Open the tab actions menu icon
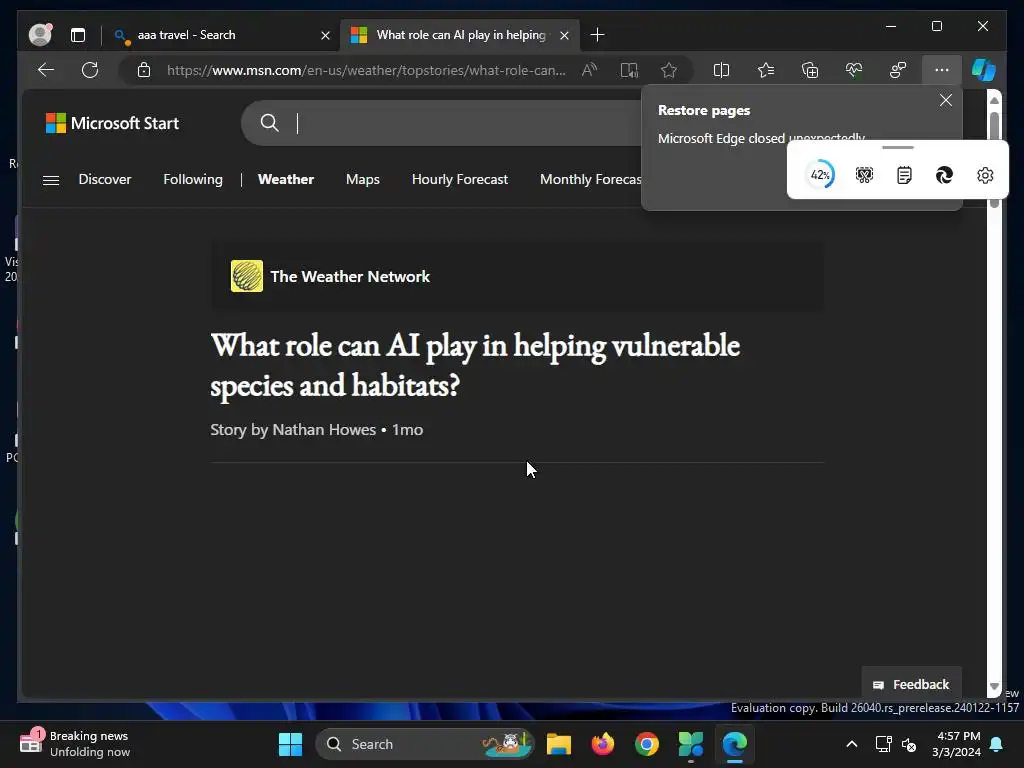1024x768 pixels. [78, 35]
